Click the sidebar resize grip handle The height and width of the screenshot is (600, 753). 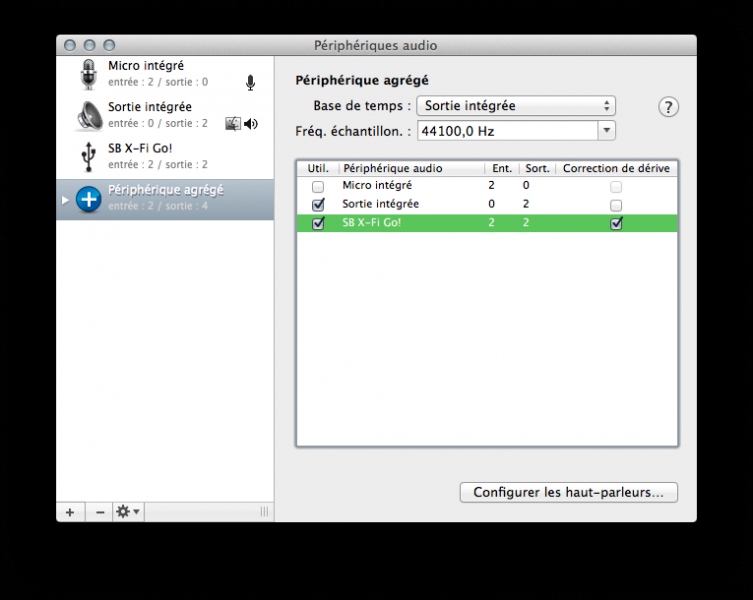click(x=264, y=512)
